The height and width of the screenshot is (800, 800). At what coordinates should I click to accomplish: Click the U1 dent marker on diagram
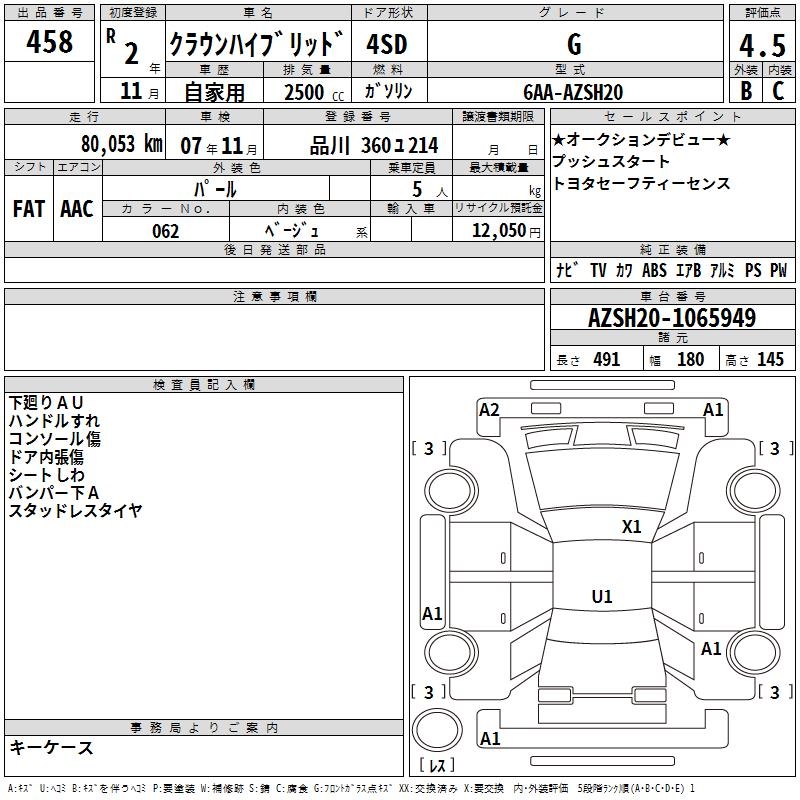click(x=602, y=597)
